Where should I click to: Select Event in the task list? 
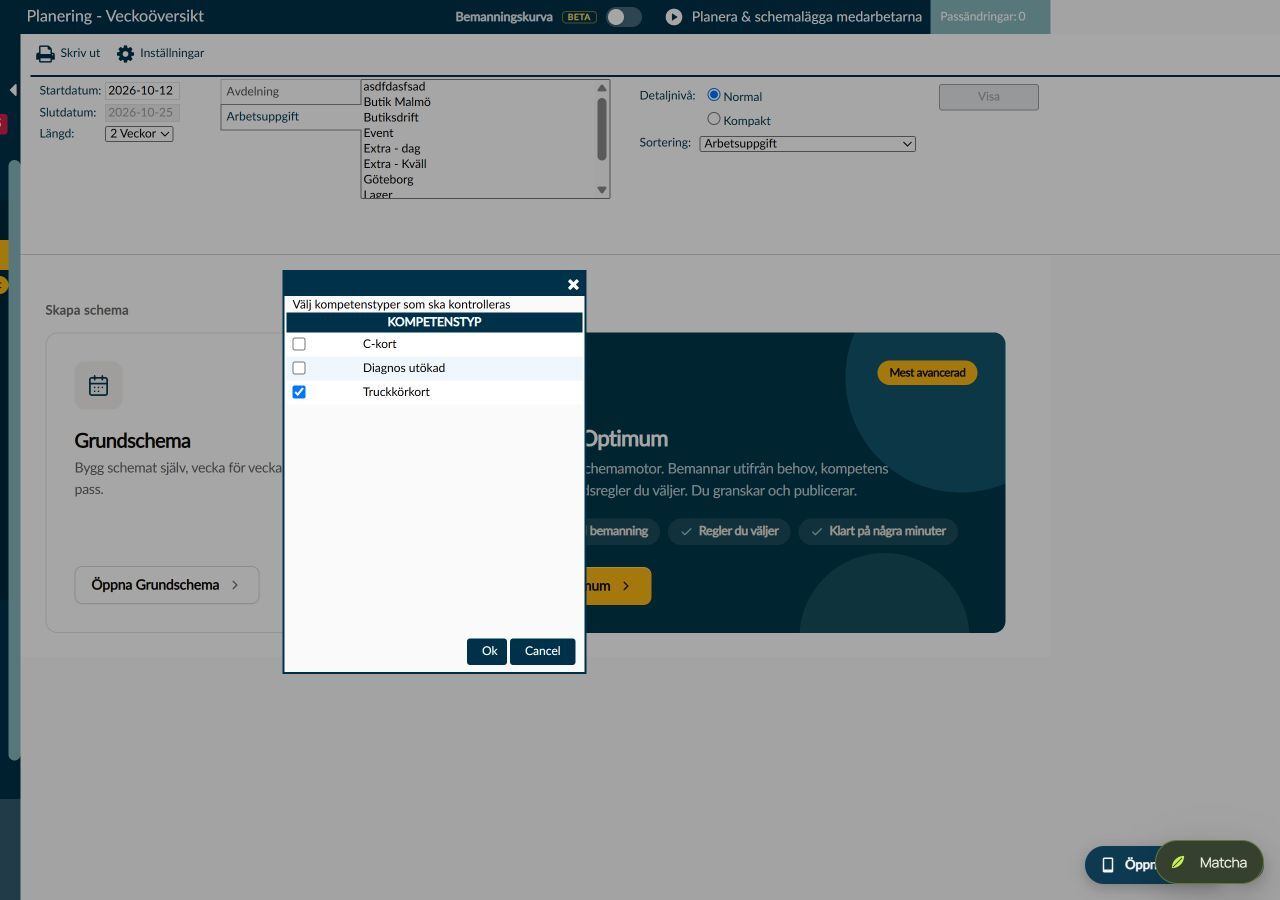(x=378, y=133)
